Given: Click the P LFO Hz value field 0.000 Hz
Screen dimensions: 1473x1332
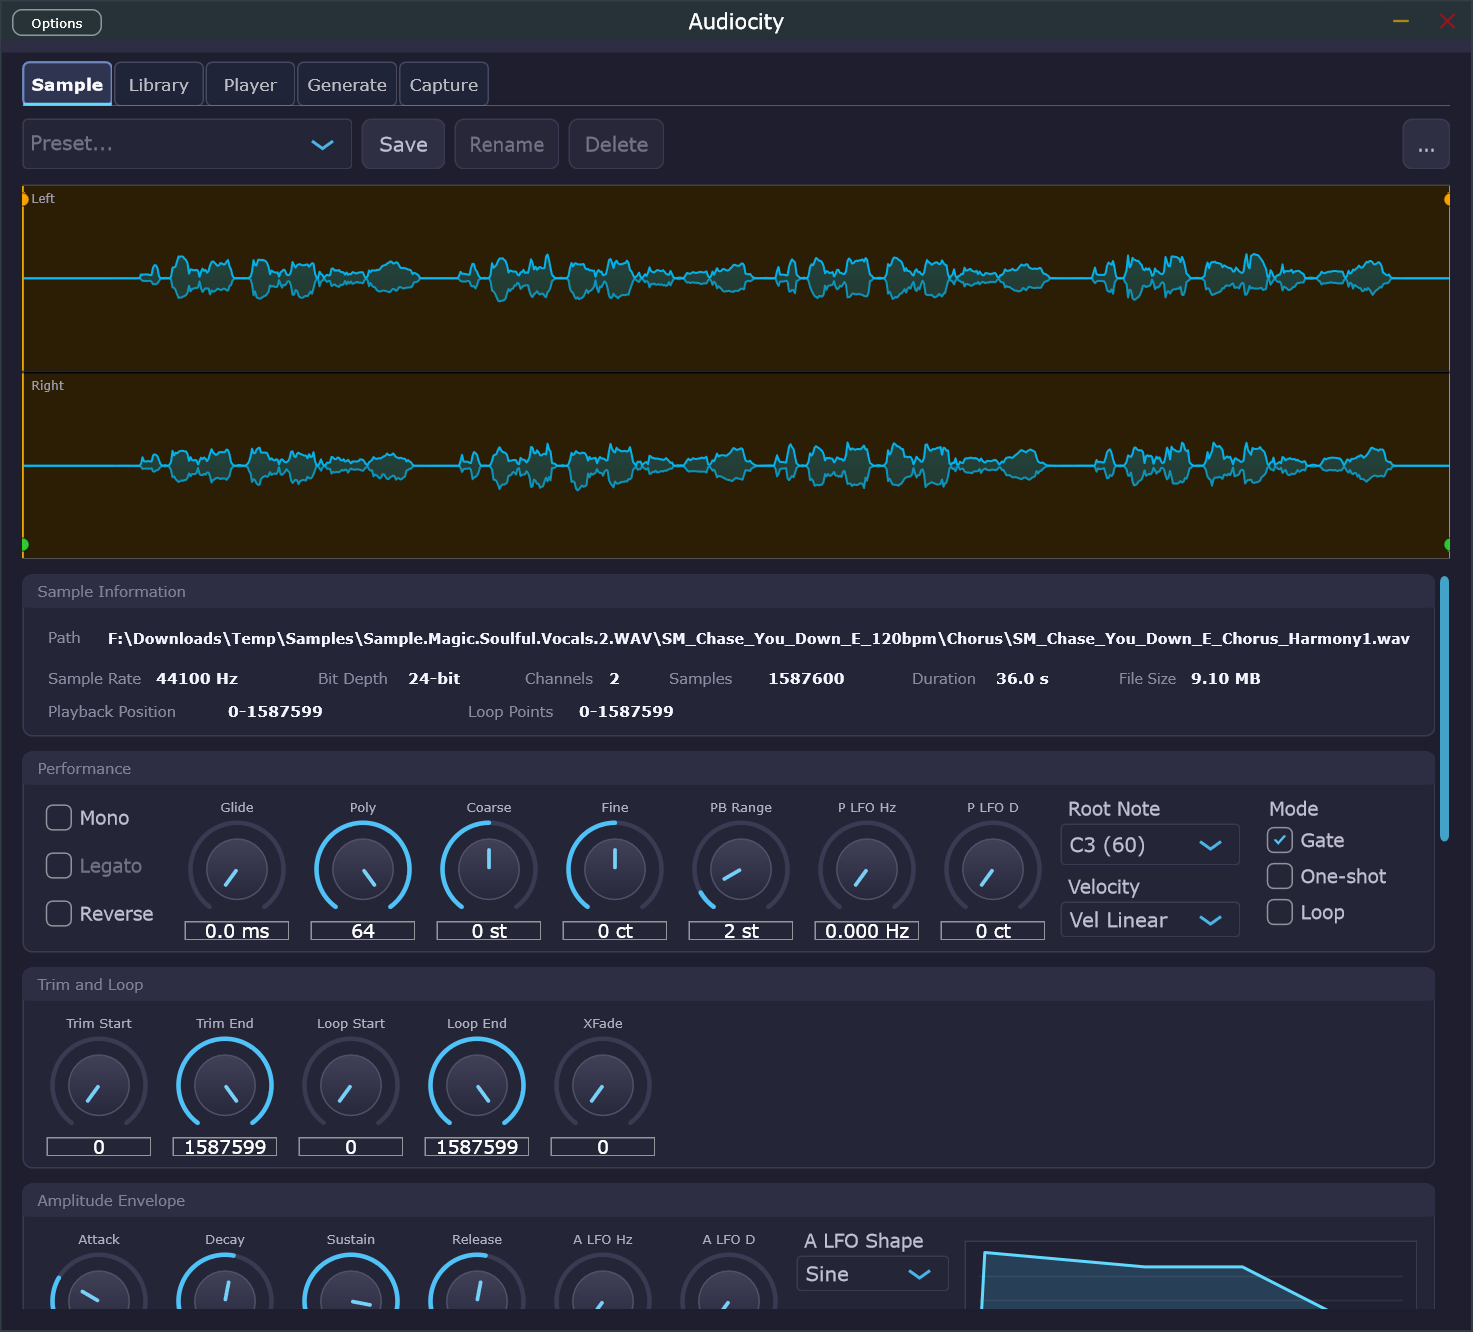Looking at the screenshot, I should [x=867, y=931].
